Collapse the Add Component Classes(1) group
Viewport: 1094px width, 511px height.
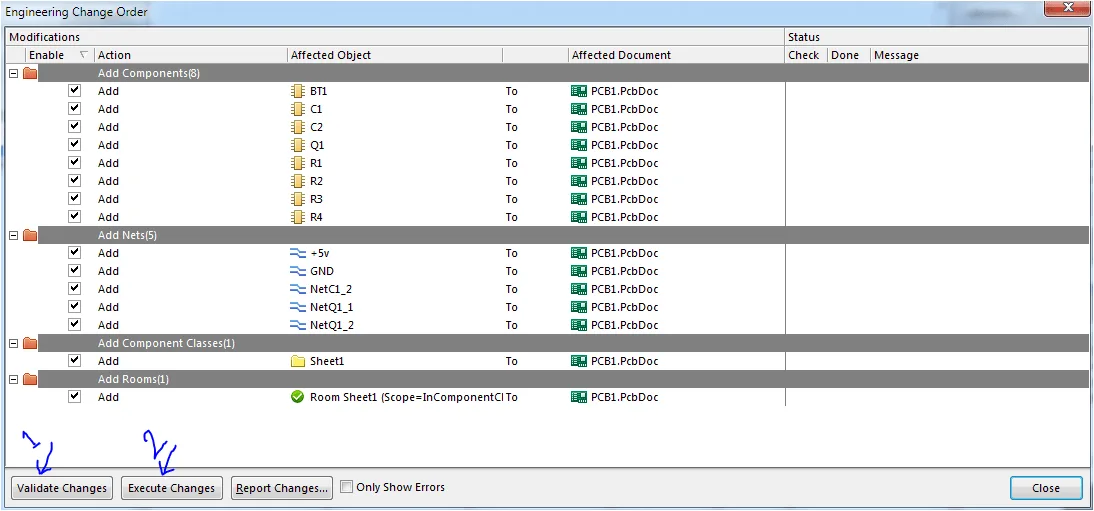tap(13, 343)
